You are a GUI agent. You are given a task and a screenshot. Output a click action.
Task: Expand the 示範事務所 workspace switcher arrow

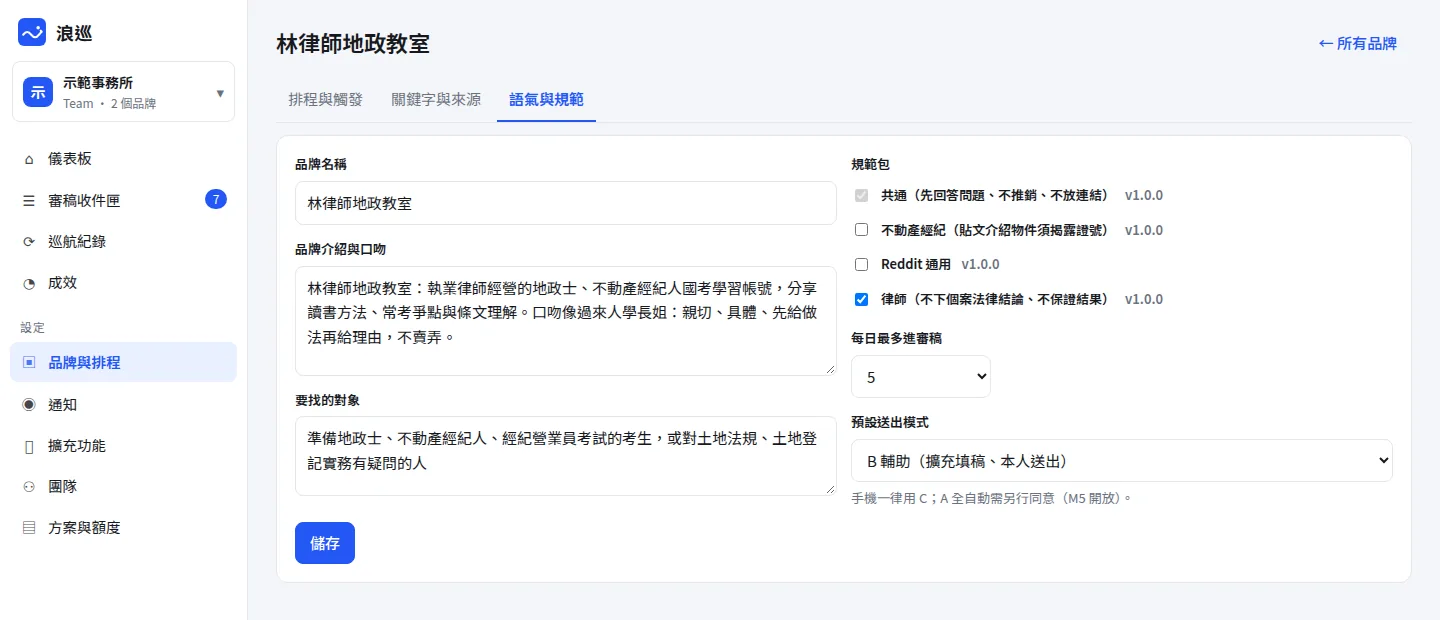[x=220, y=93]
